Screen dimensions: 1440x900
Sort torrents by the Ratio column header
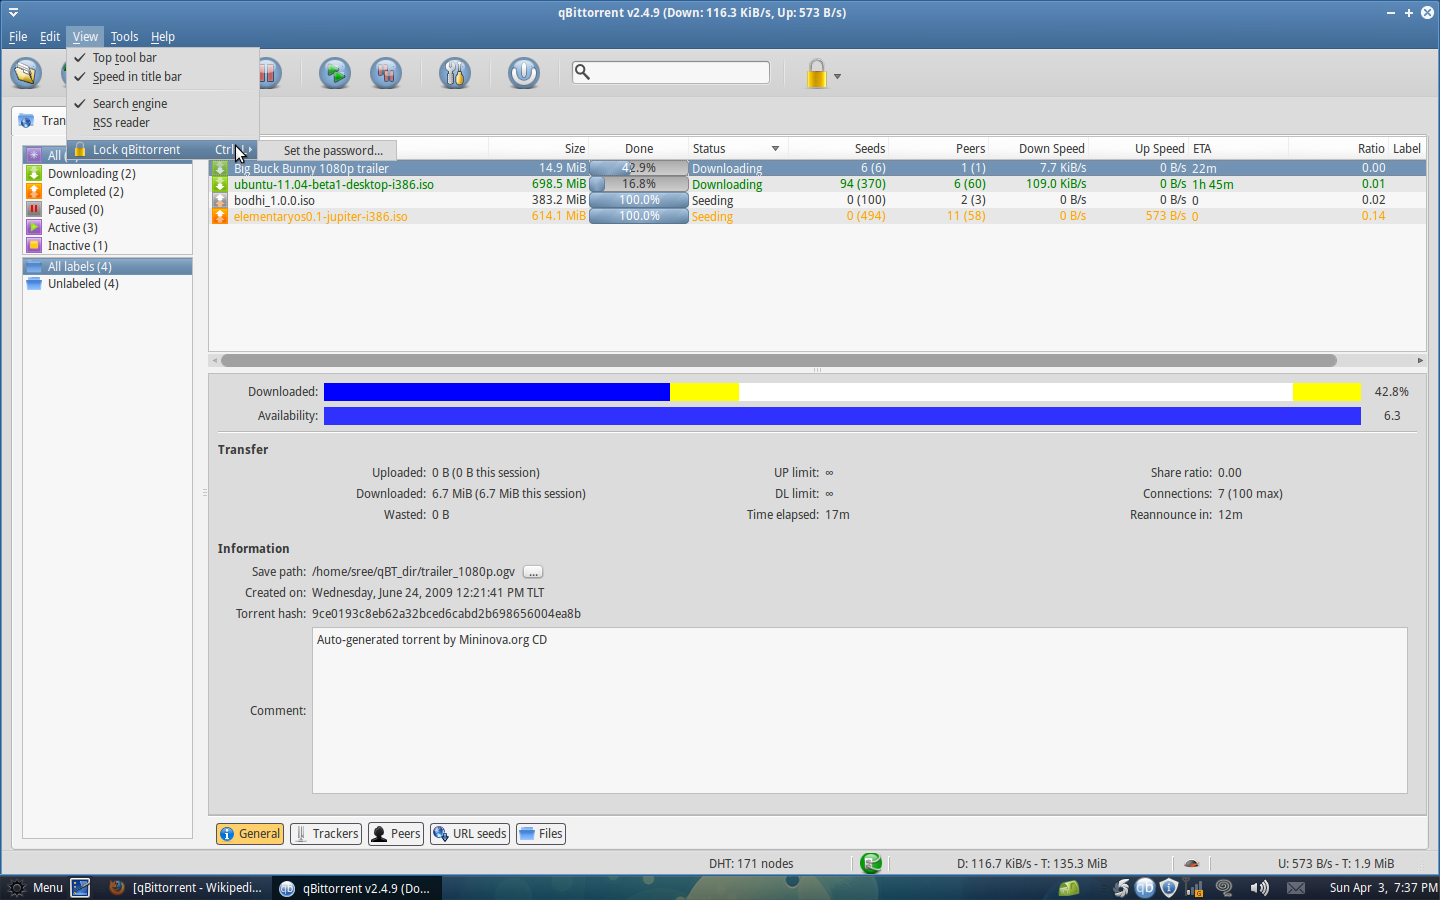(1338, 149)
